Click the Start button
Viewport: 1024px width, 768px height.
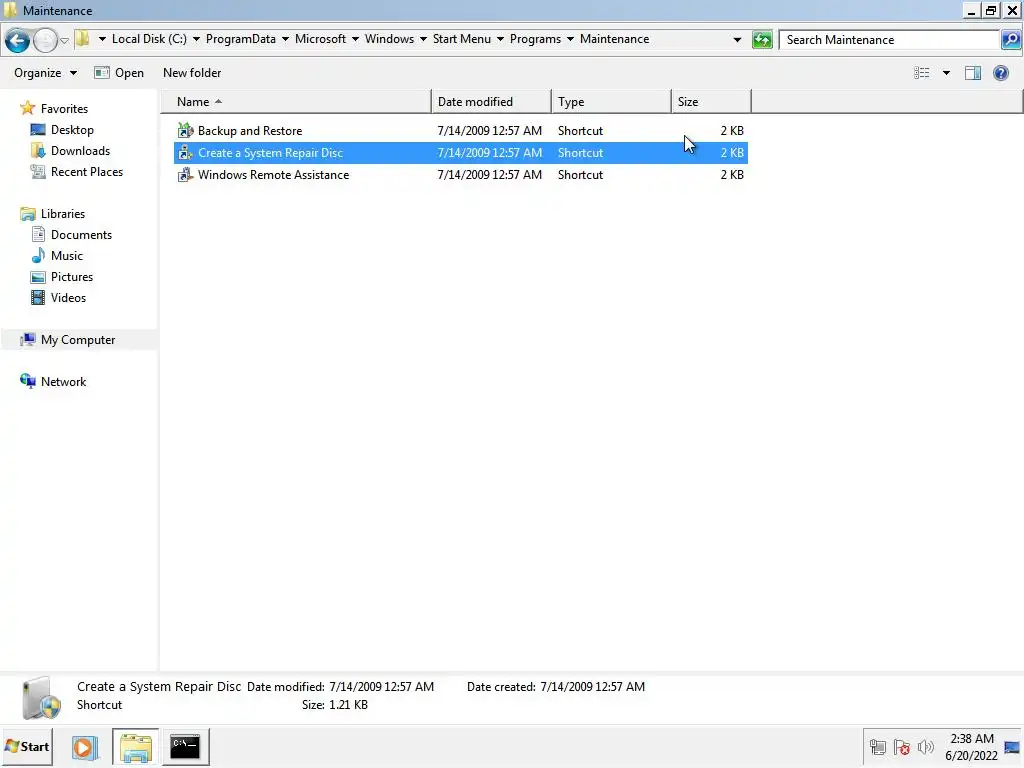(x=27, y=746)
